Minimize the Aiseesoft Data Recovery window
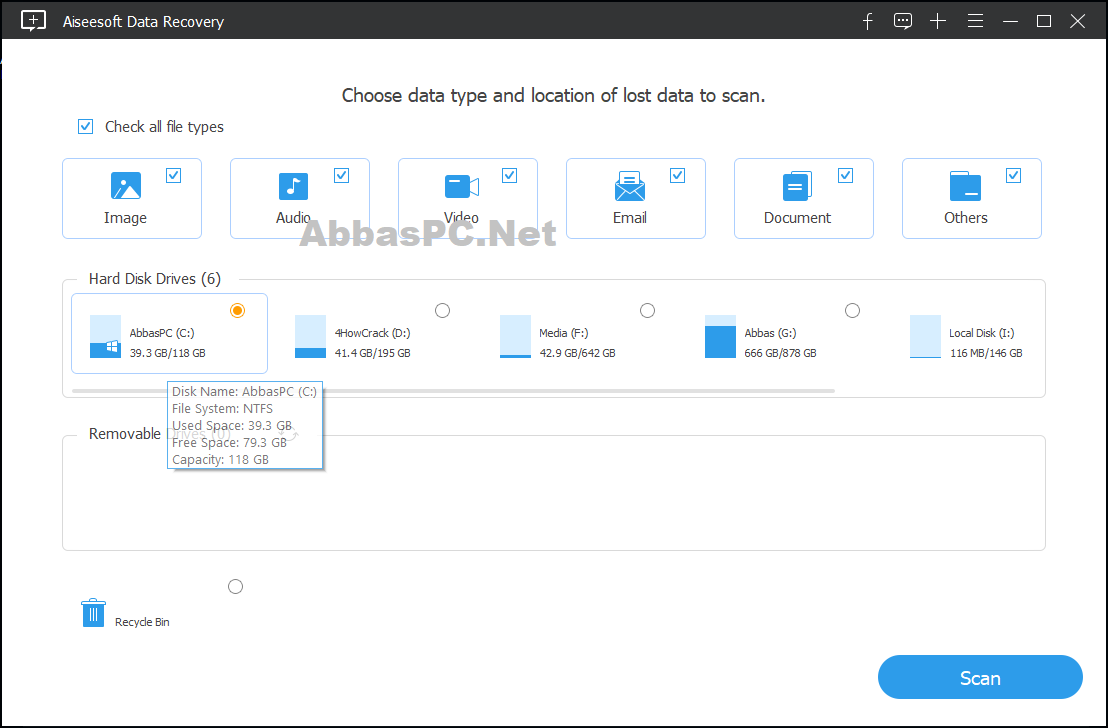Image resolution: width=1108 pixels, height=728 pixels. pyautogui.click(x=1010, y=21)
